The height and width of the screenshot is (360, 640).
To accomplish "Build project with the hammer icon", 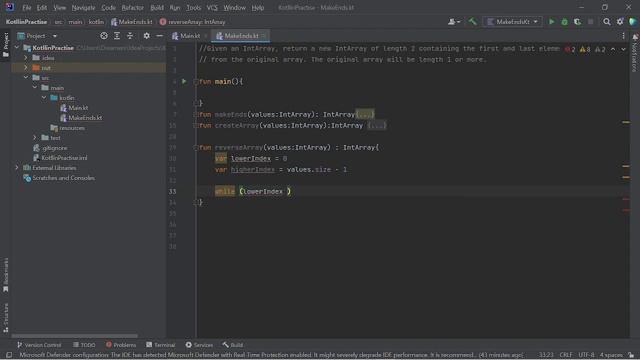I will click(x=473, y=22).
